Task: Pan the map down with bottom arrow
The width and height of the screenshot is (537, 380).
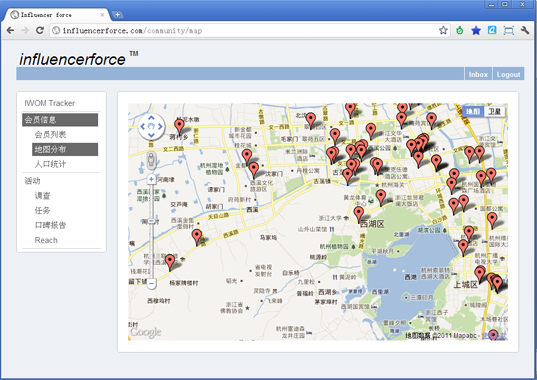Action: point(151,135)
